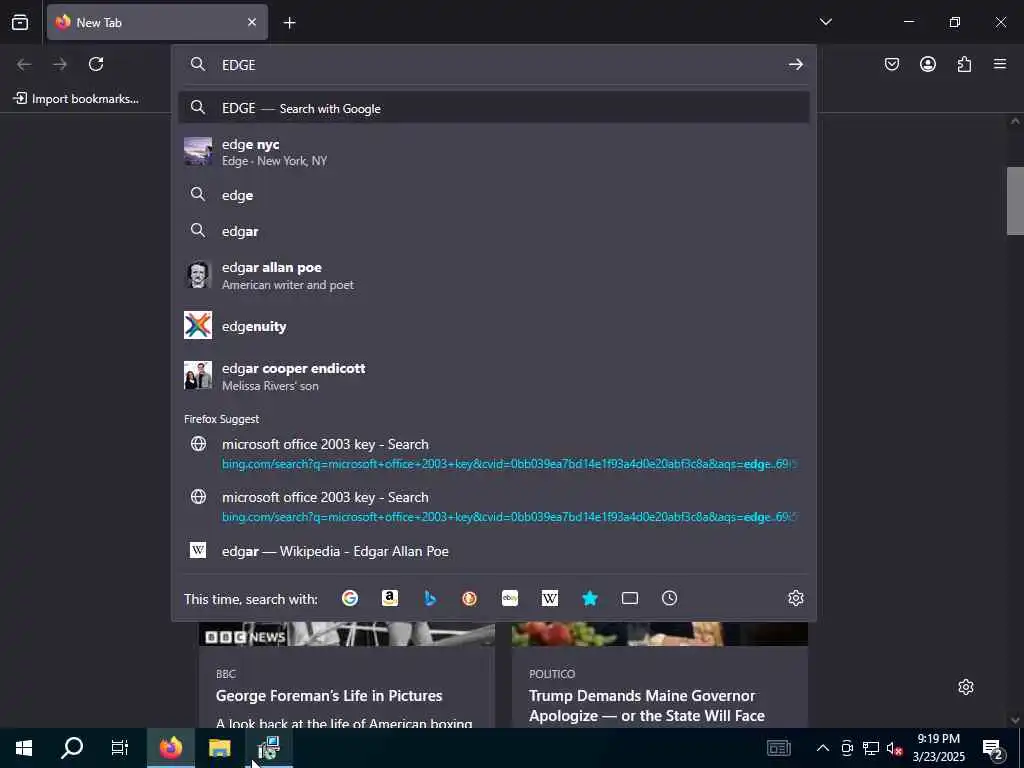Open a new tab with the plus button
The width and height of the screenshot is (1024, 768).
(289, 23)
